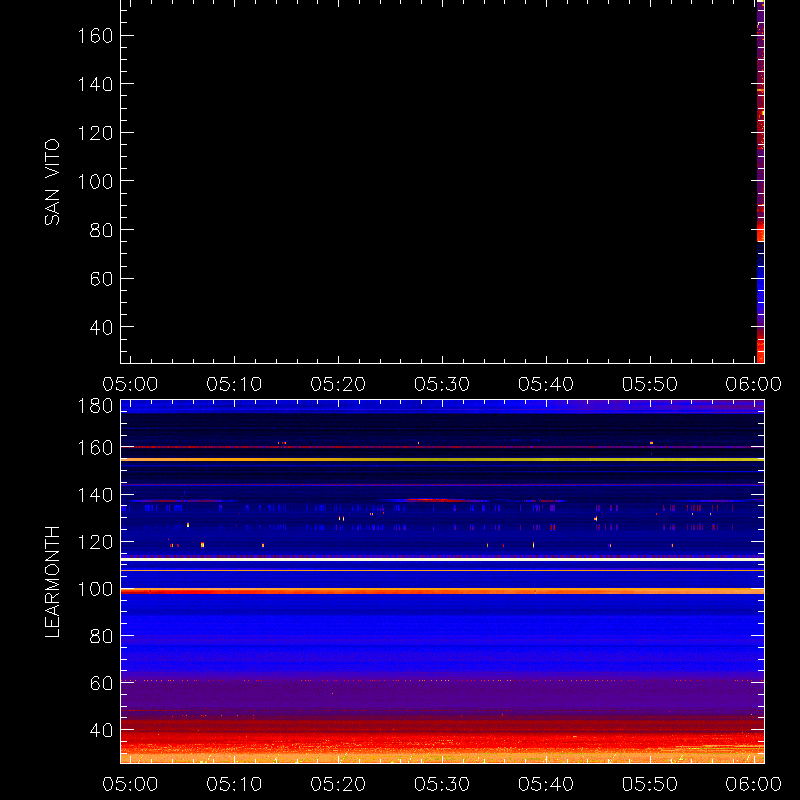Screen dimensions: 800x800
Task: Click the 05:00 time label under the Learmonth plot
Action: tap(130, 784)
